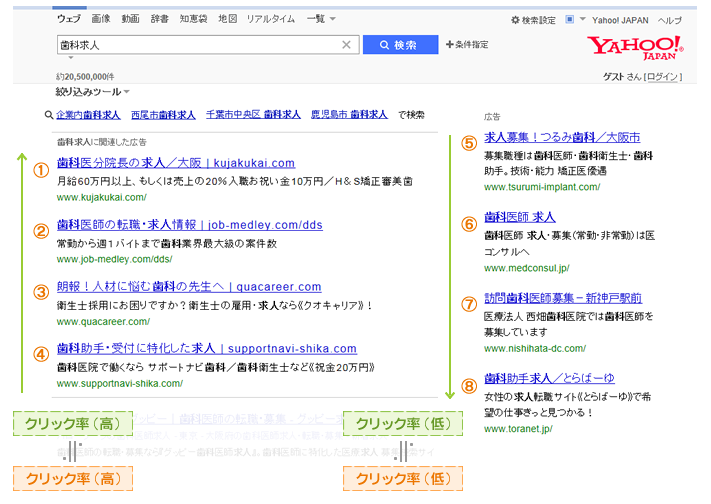Screen dimensions: 711x504
Task: Click URL www.supportnavi-shika.com/
Action: point(120,383)
